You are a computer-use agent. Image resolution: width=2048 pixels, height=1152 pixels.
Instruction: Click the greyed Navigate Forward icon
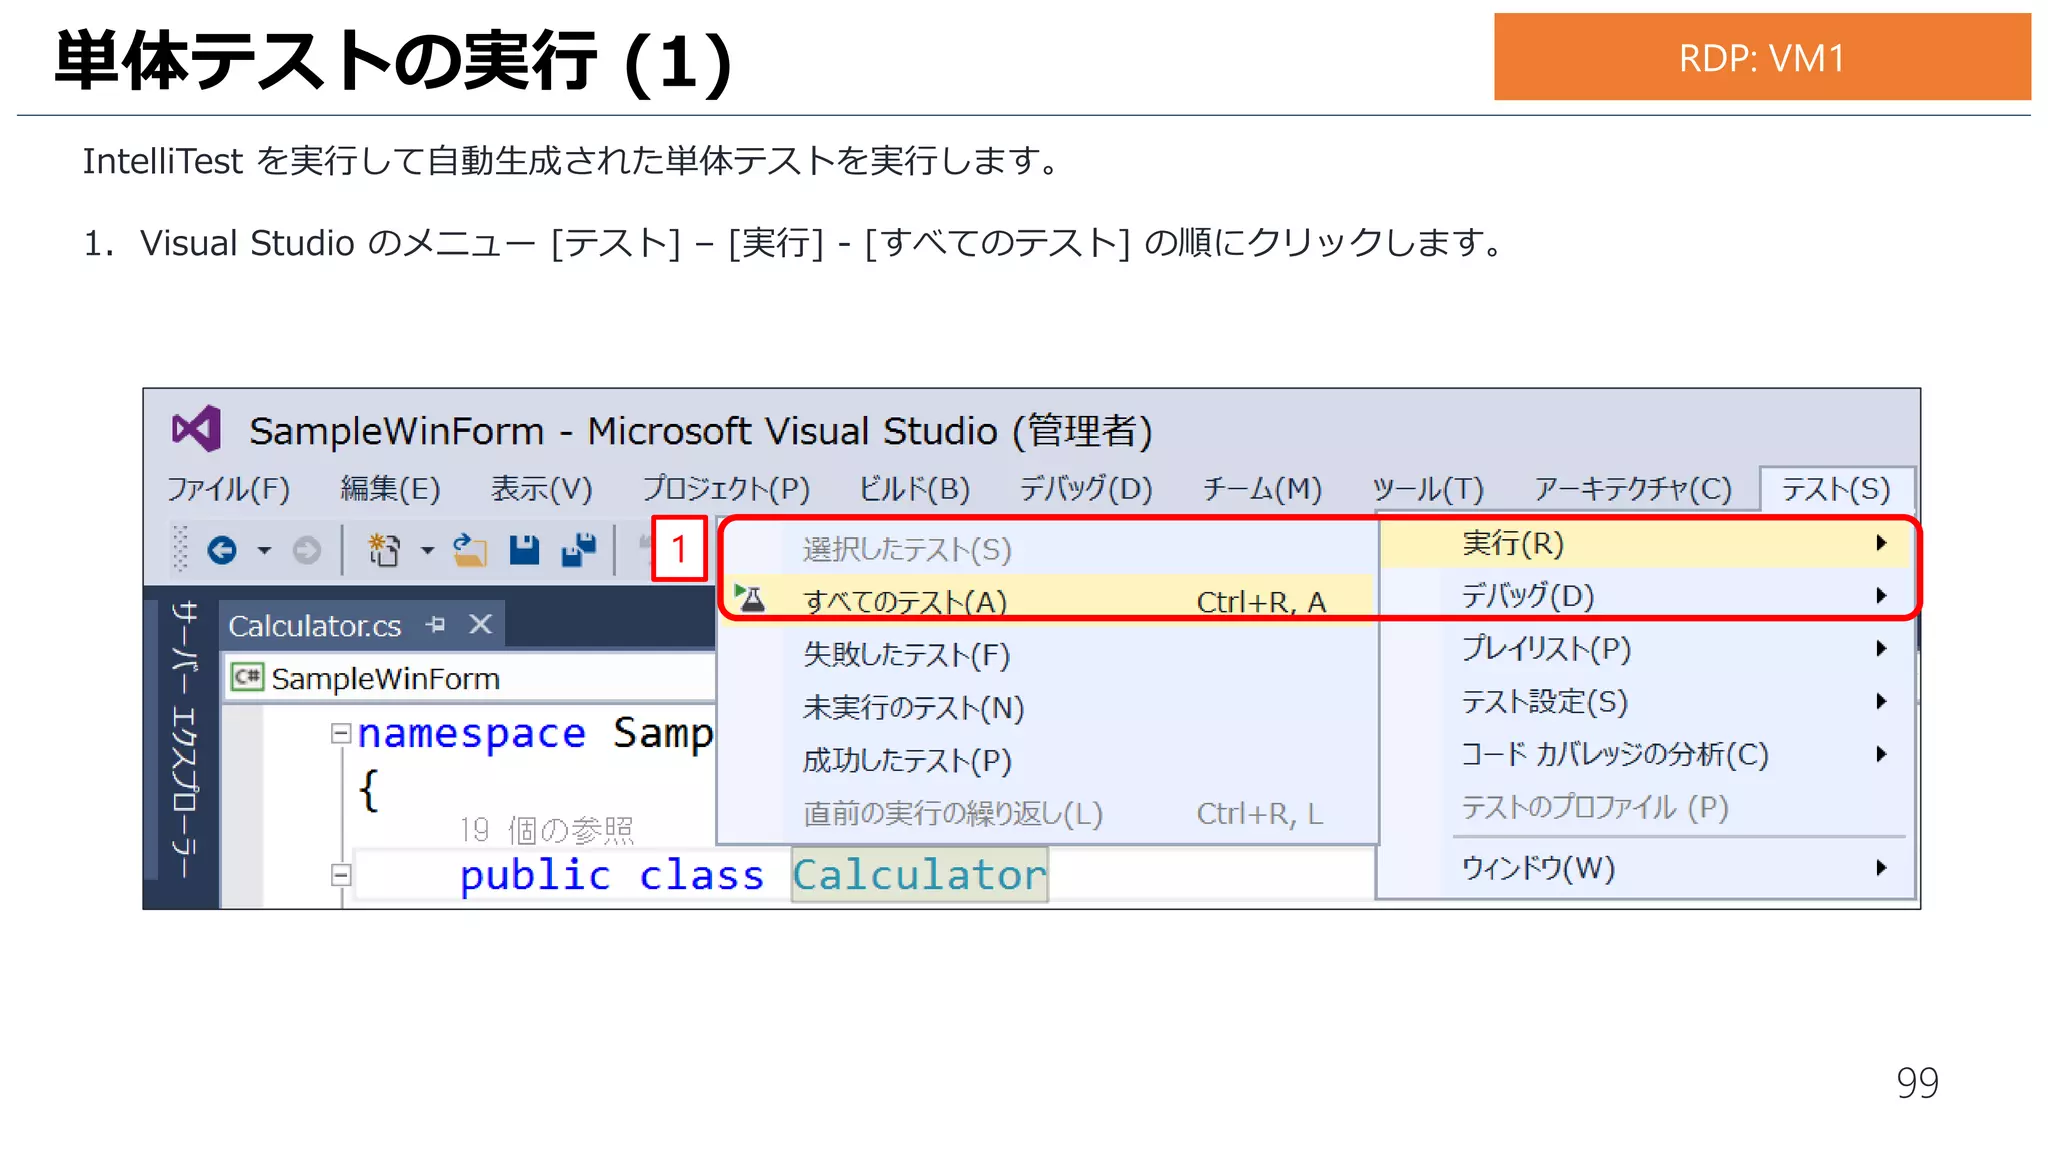[x=307, y=550]
